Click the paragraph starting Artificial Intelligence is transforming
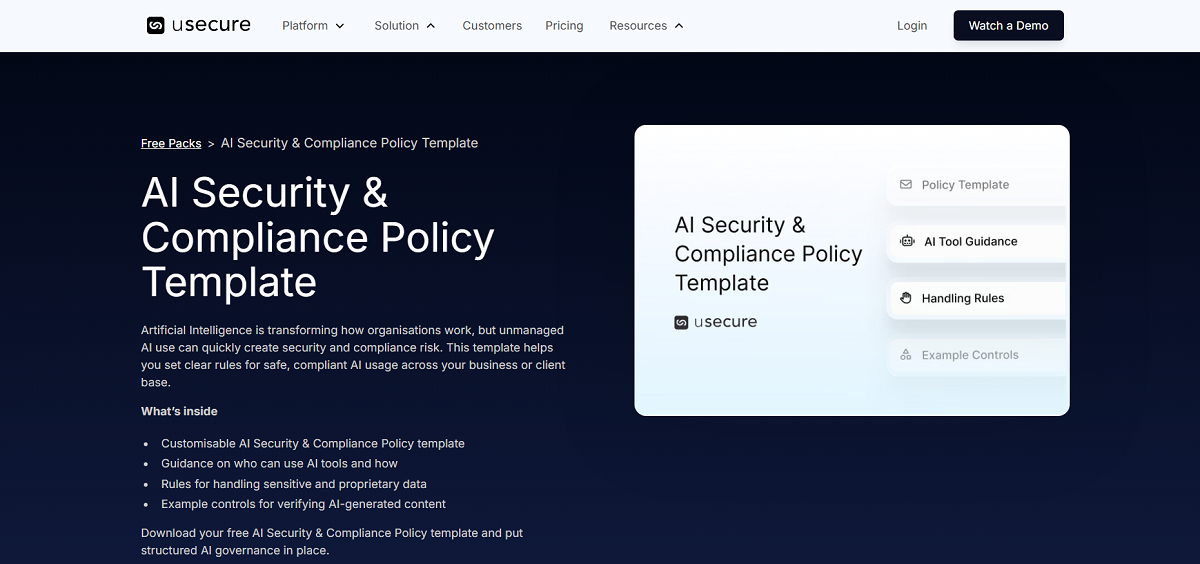 [353, 356]
